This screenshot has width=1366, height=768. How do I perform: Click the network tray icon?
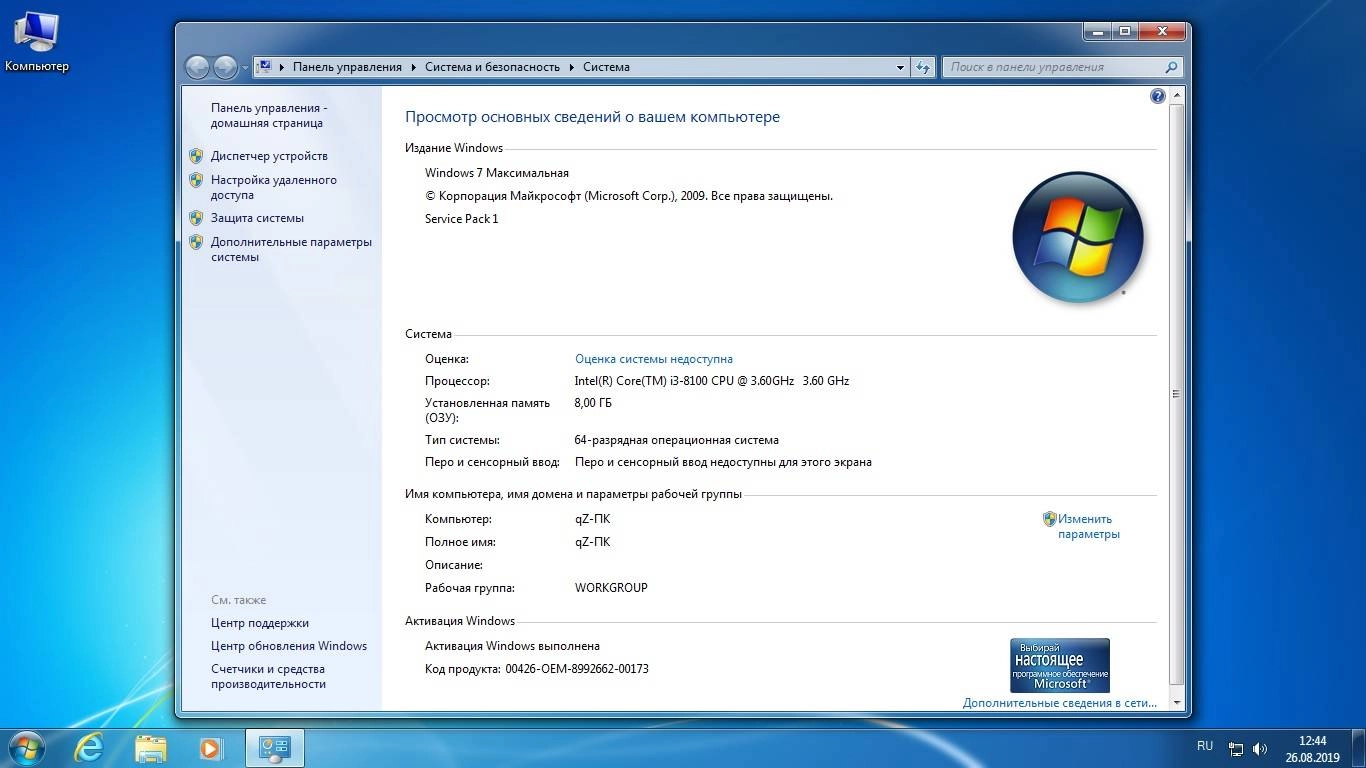(x=1236, y=748)
